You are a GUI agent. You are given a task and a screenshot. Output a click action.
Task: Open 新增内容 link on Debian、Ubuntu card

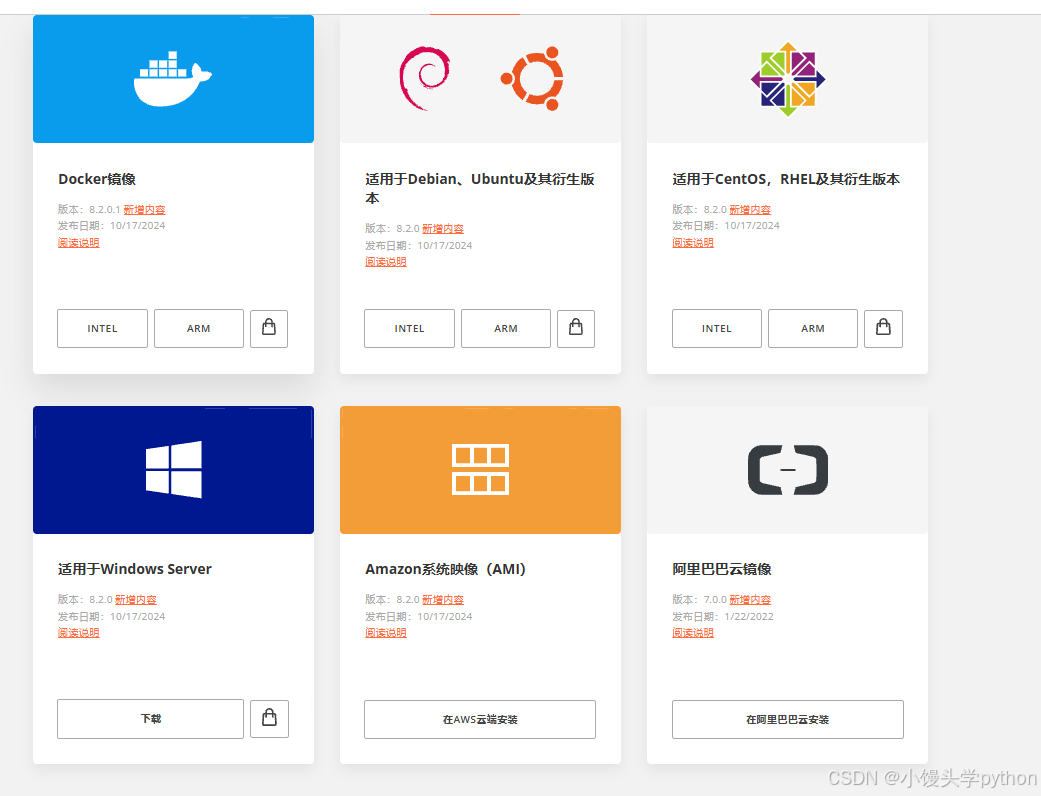click(x=443, y=228)
